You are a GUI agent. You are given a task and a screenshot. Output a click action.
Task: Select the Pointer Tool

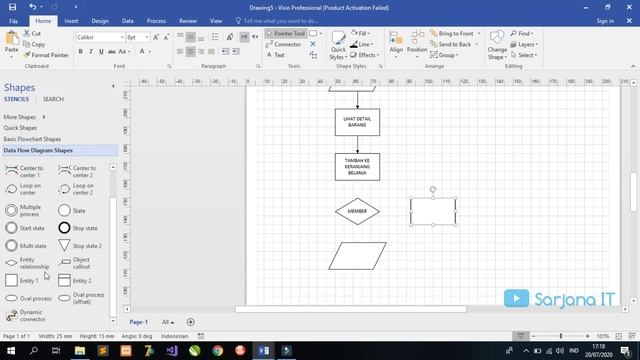[285, 33]
